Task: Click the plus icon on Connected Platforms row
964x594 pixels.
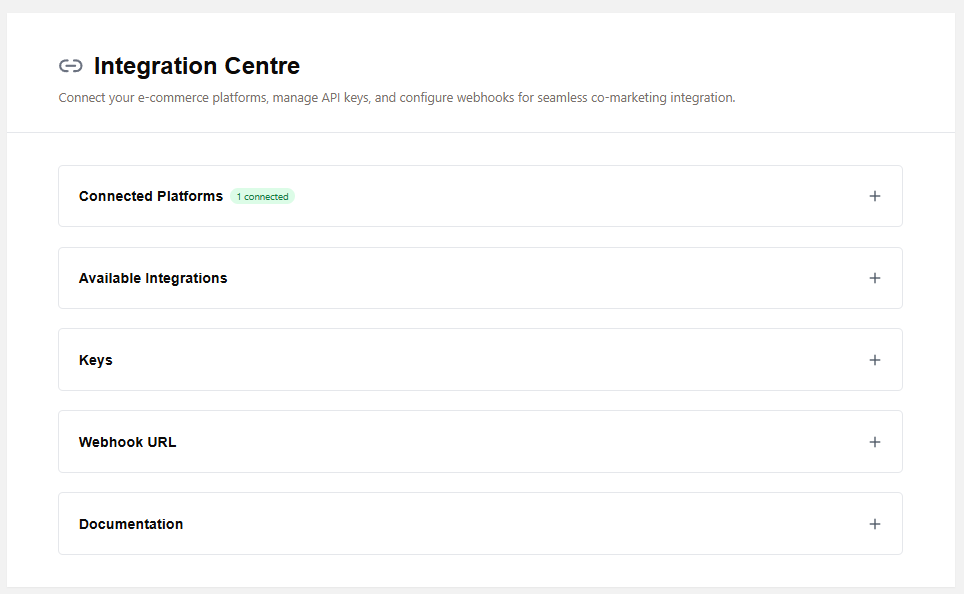Action: [x=875, y=196]
